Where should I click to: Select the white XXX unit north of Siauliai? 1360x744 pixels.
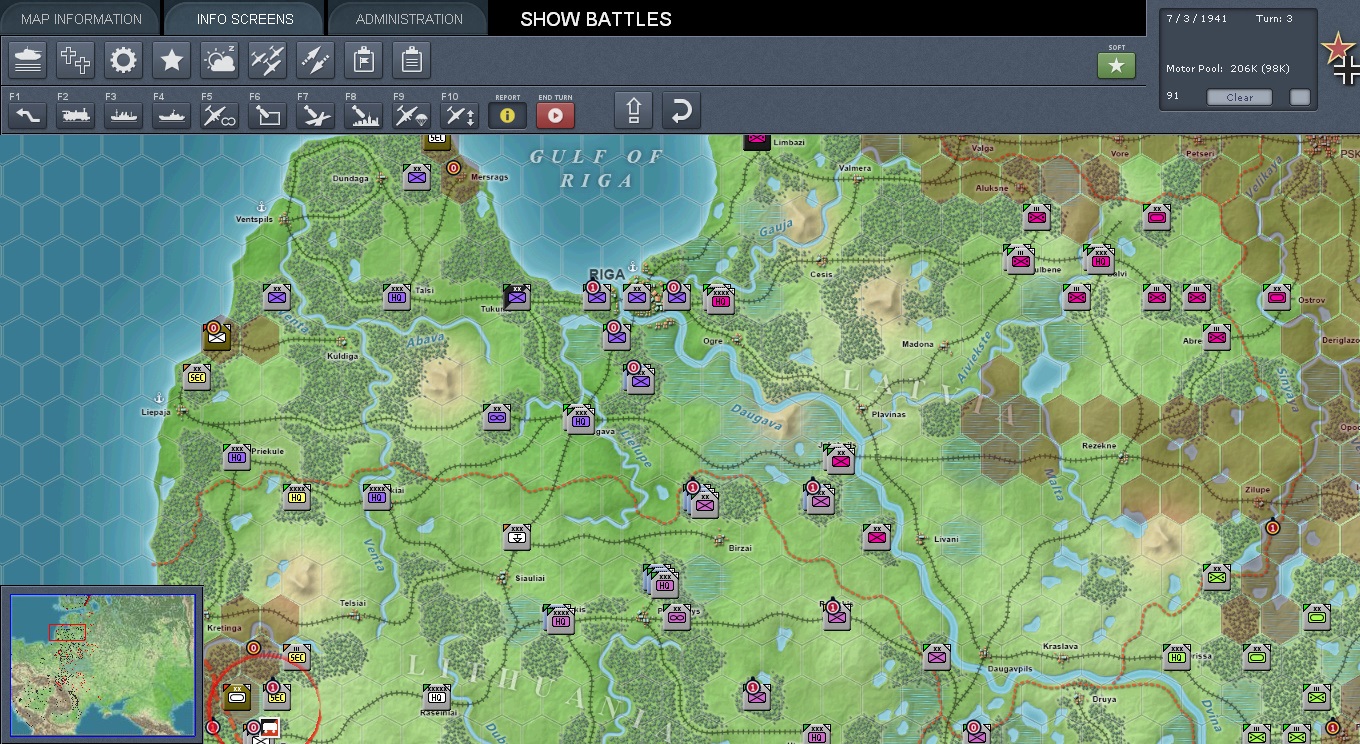point(517,536)
